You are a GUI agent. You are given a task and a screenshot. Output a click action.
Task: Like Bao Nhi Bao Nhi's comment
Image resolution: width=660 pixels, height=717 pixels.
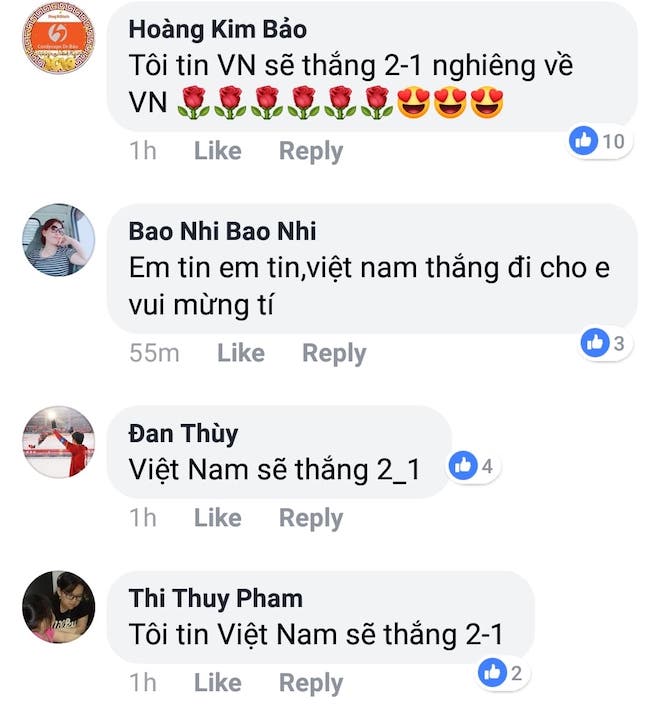point(241,353)
